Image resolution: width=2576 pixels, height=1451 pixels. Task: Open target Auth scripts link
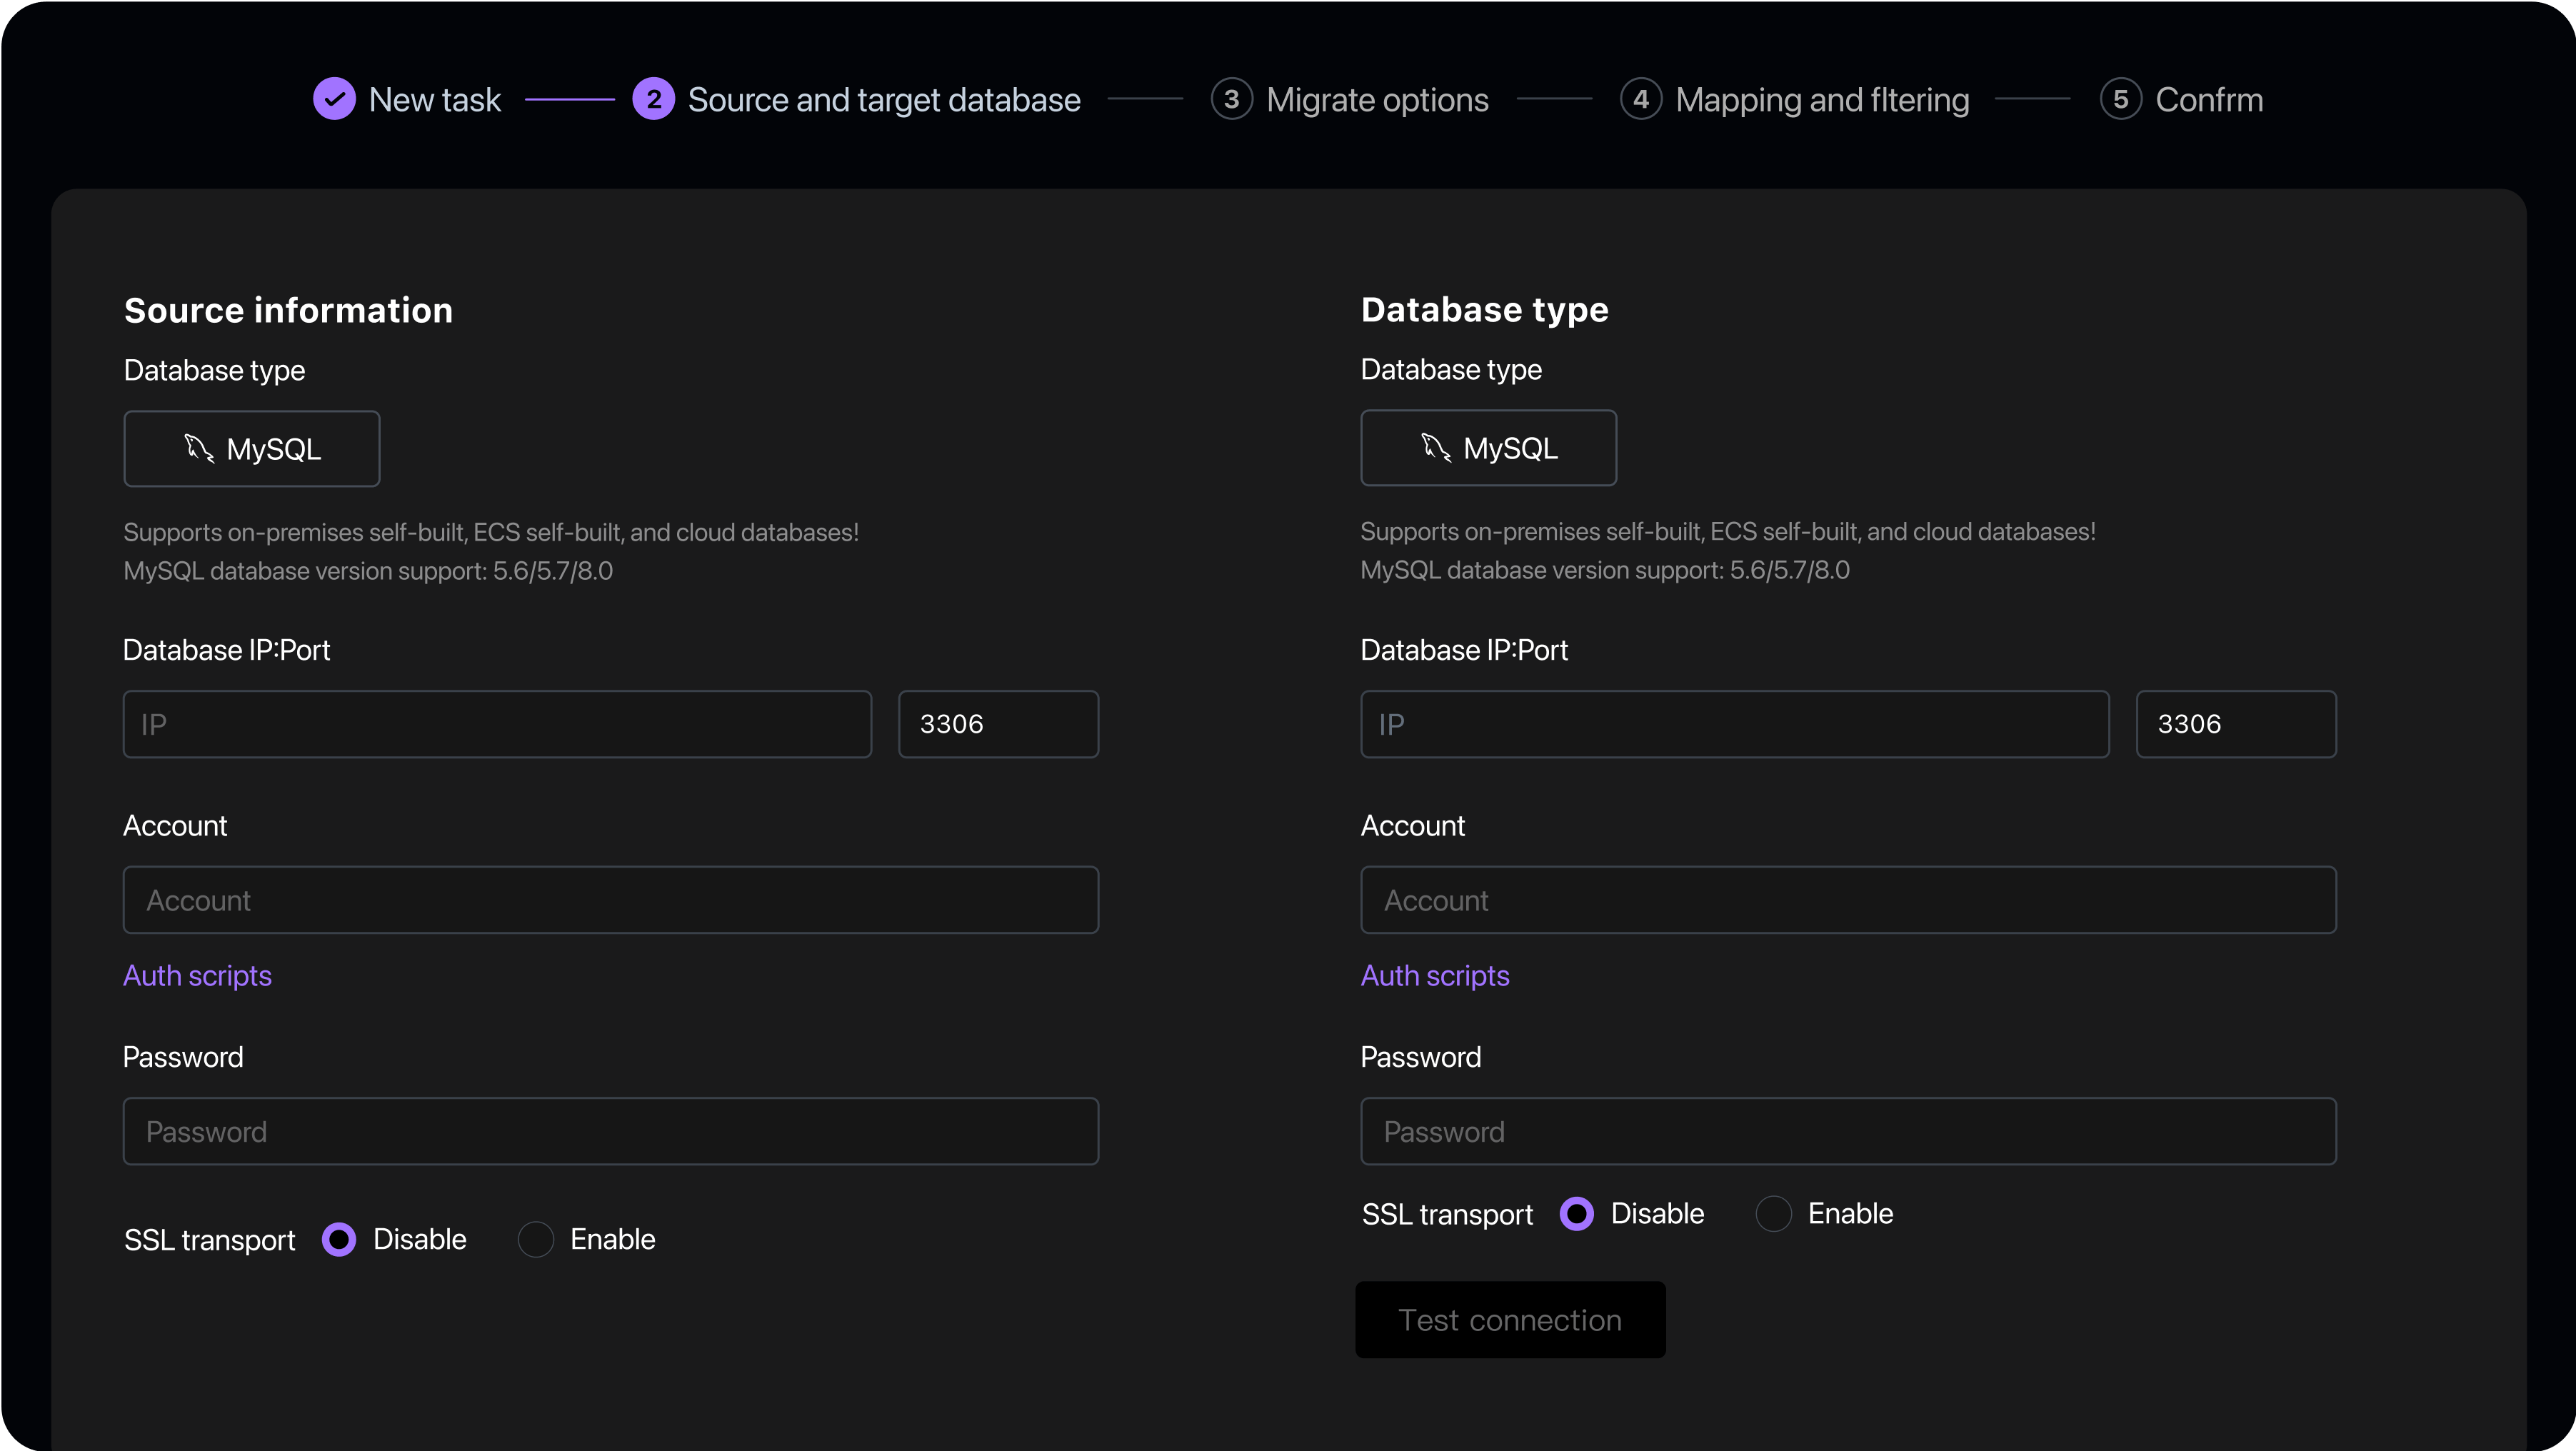pos(1434,975)
